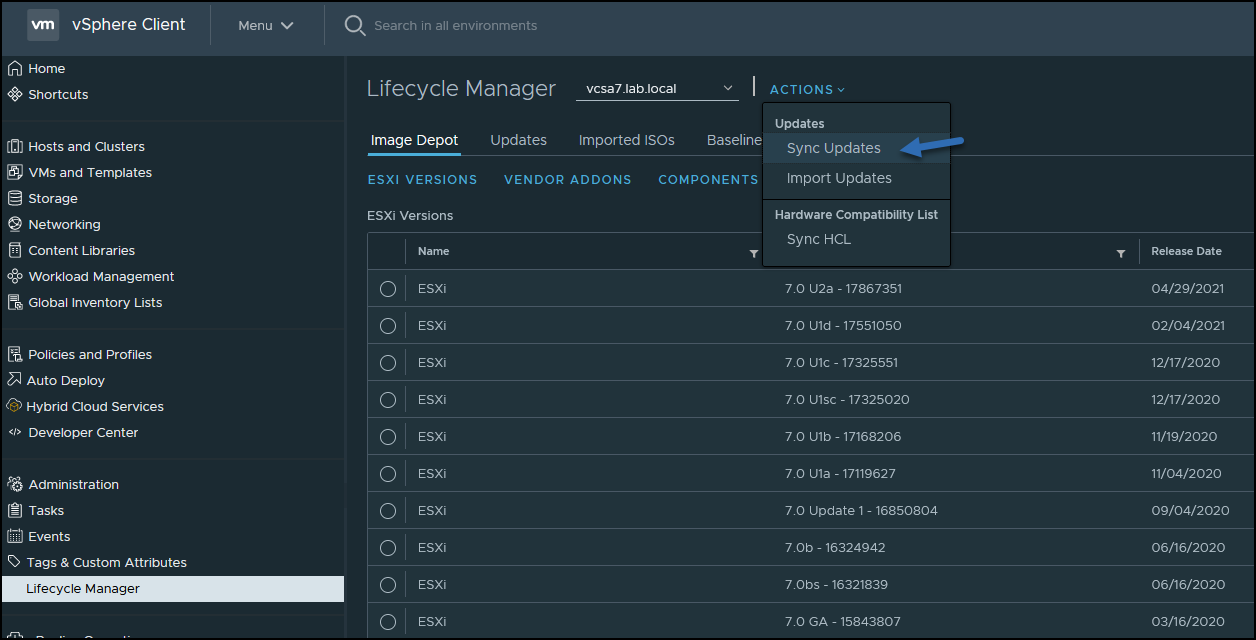Click the Hybrid Cloud Services icon

pyautogui.click(x=15, y=406)
